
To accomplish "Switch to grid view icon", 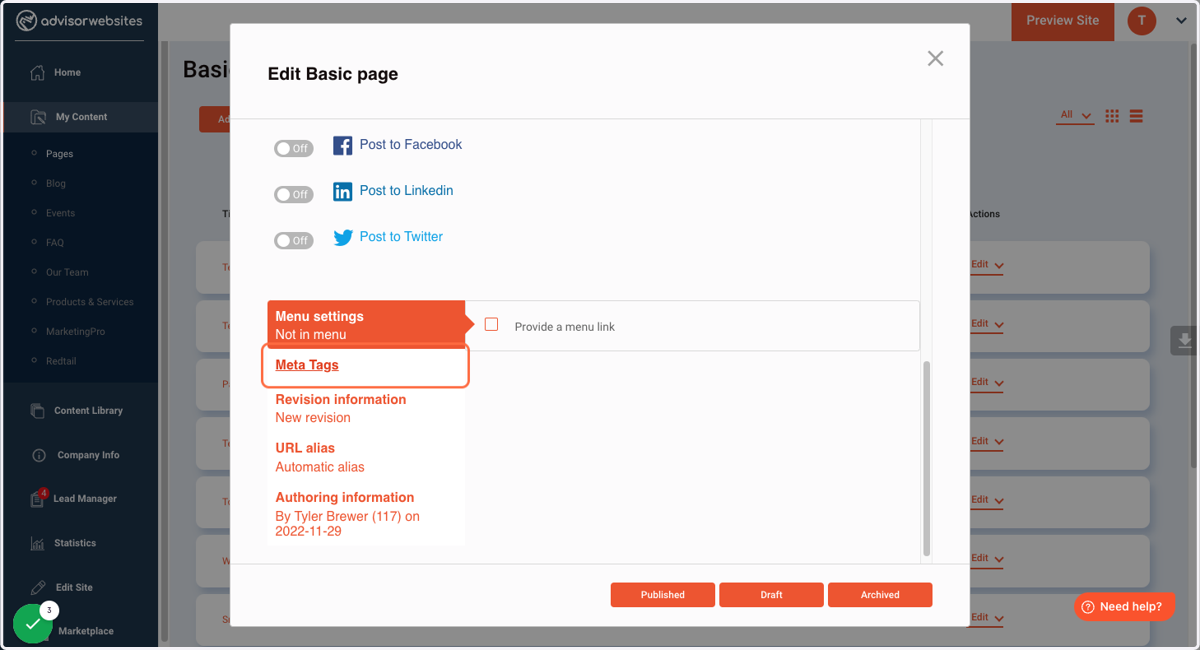I will [1112, 116].
